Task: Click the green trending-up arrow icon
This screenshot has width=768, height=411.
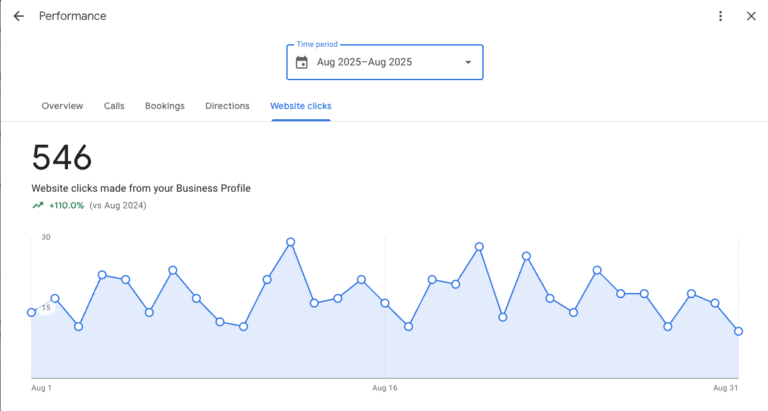Action: [x=38, y=205]
